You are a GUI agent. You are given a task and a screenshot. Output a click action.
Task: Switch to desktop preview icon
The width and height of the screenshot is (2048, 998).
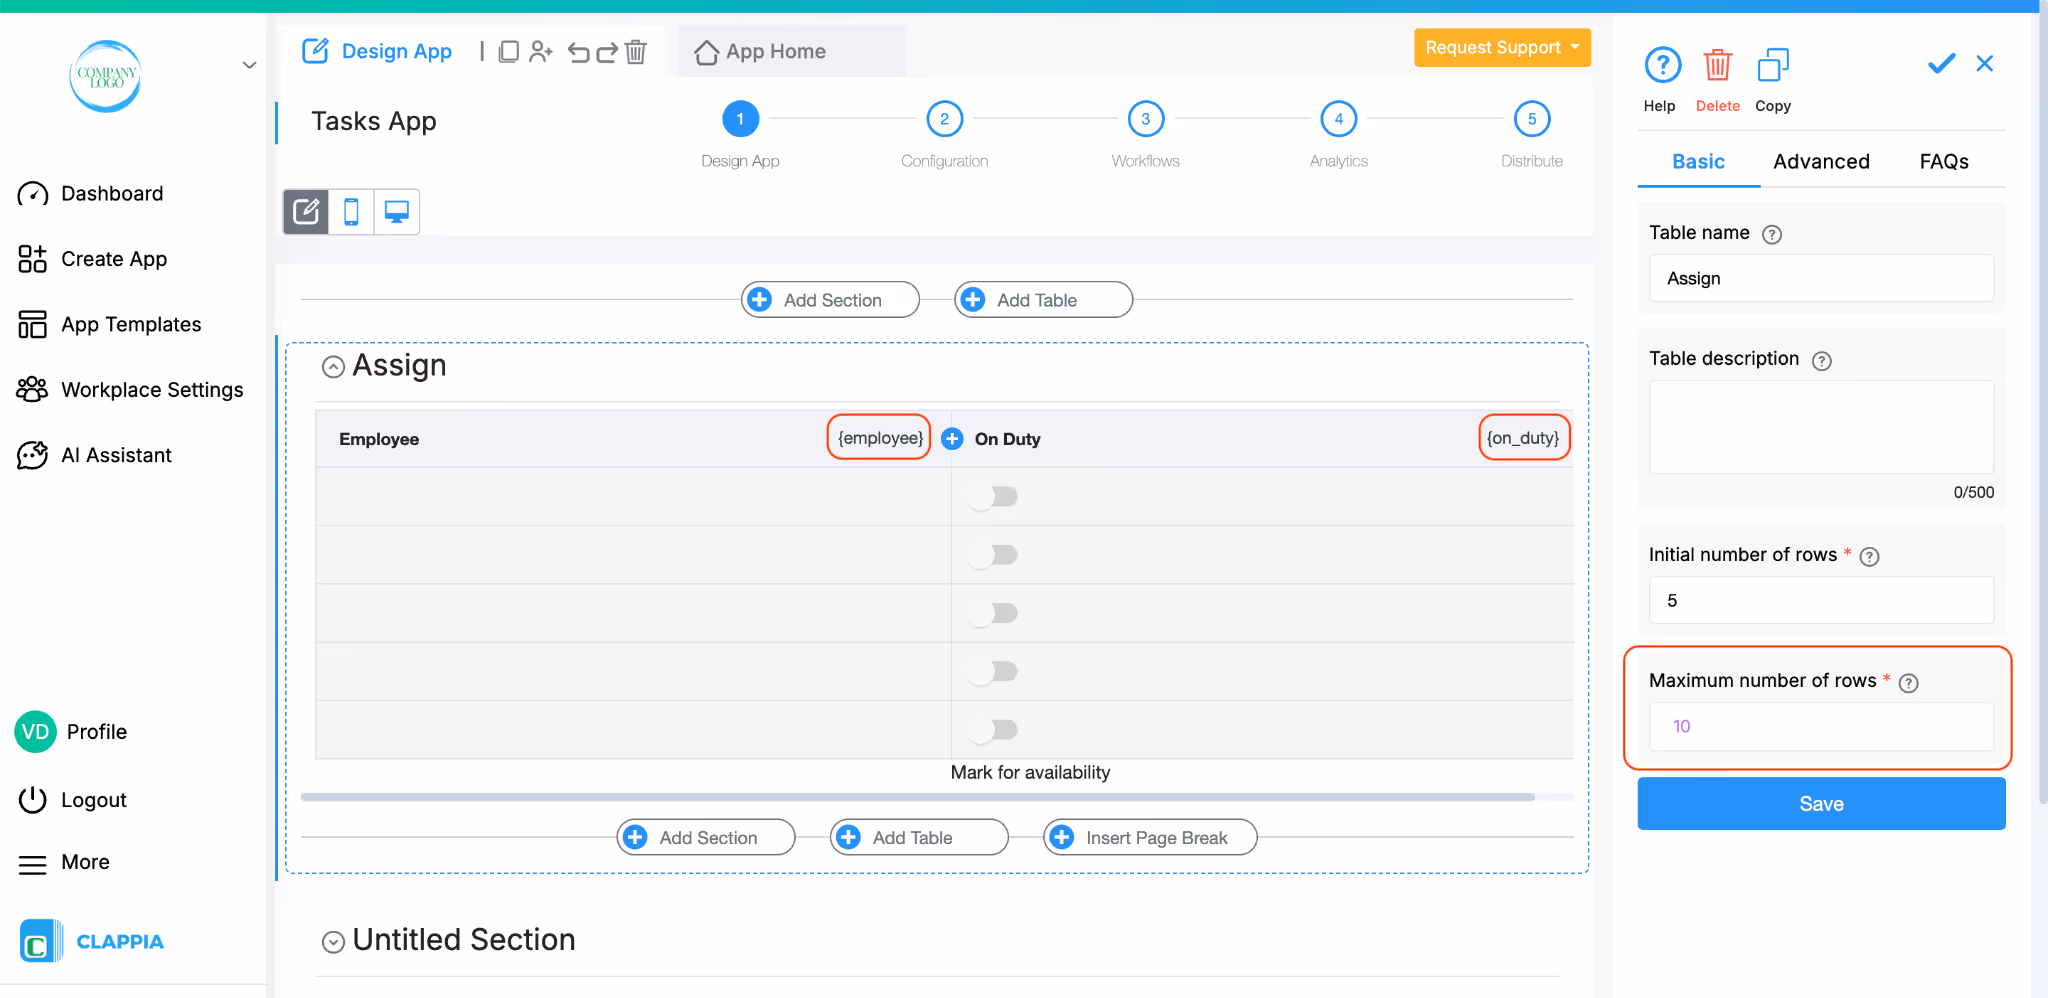pos(396,212)
